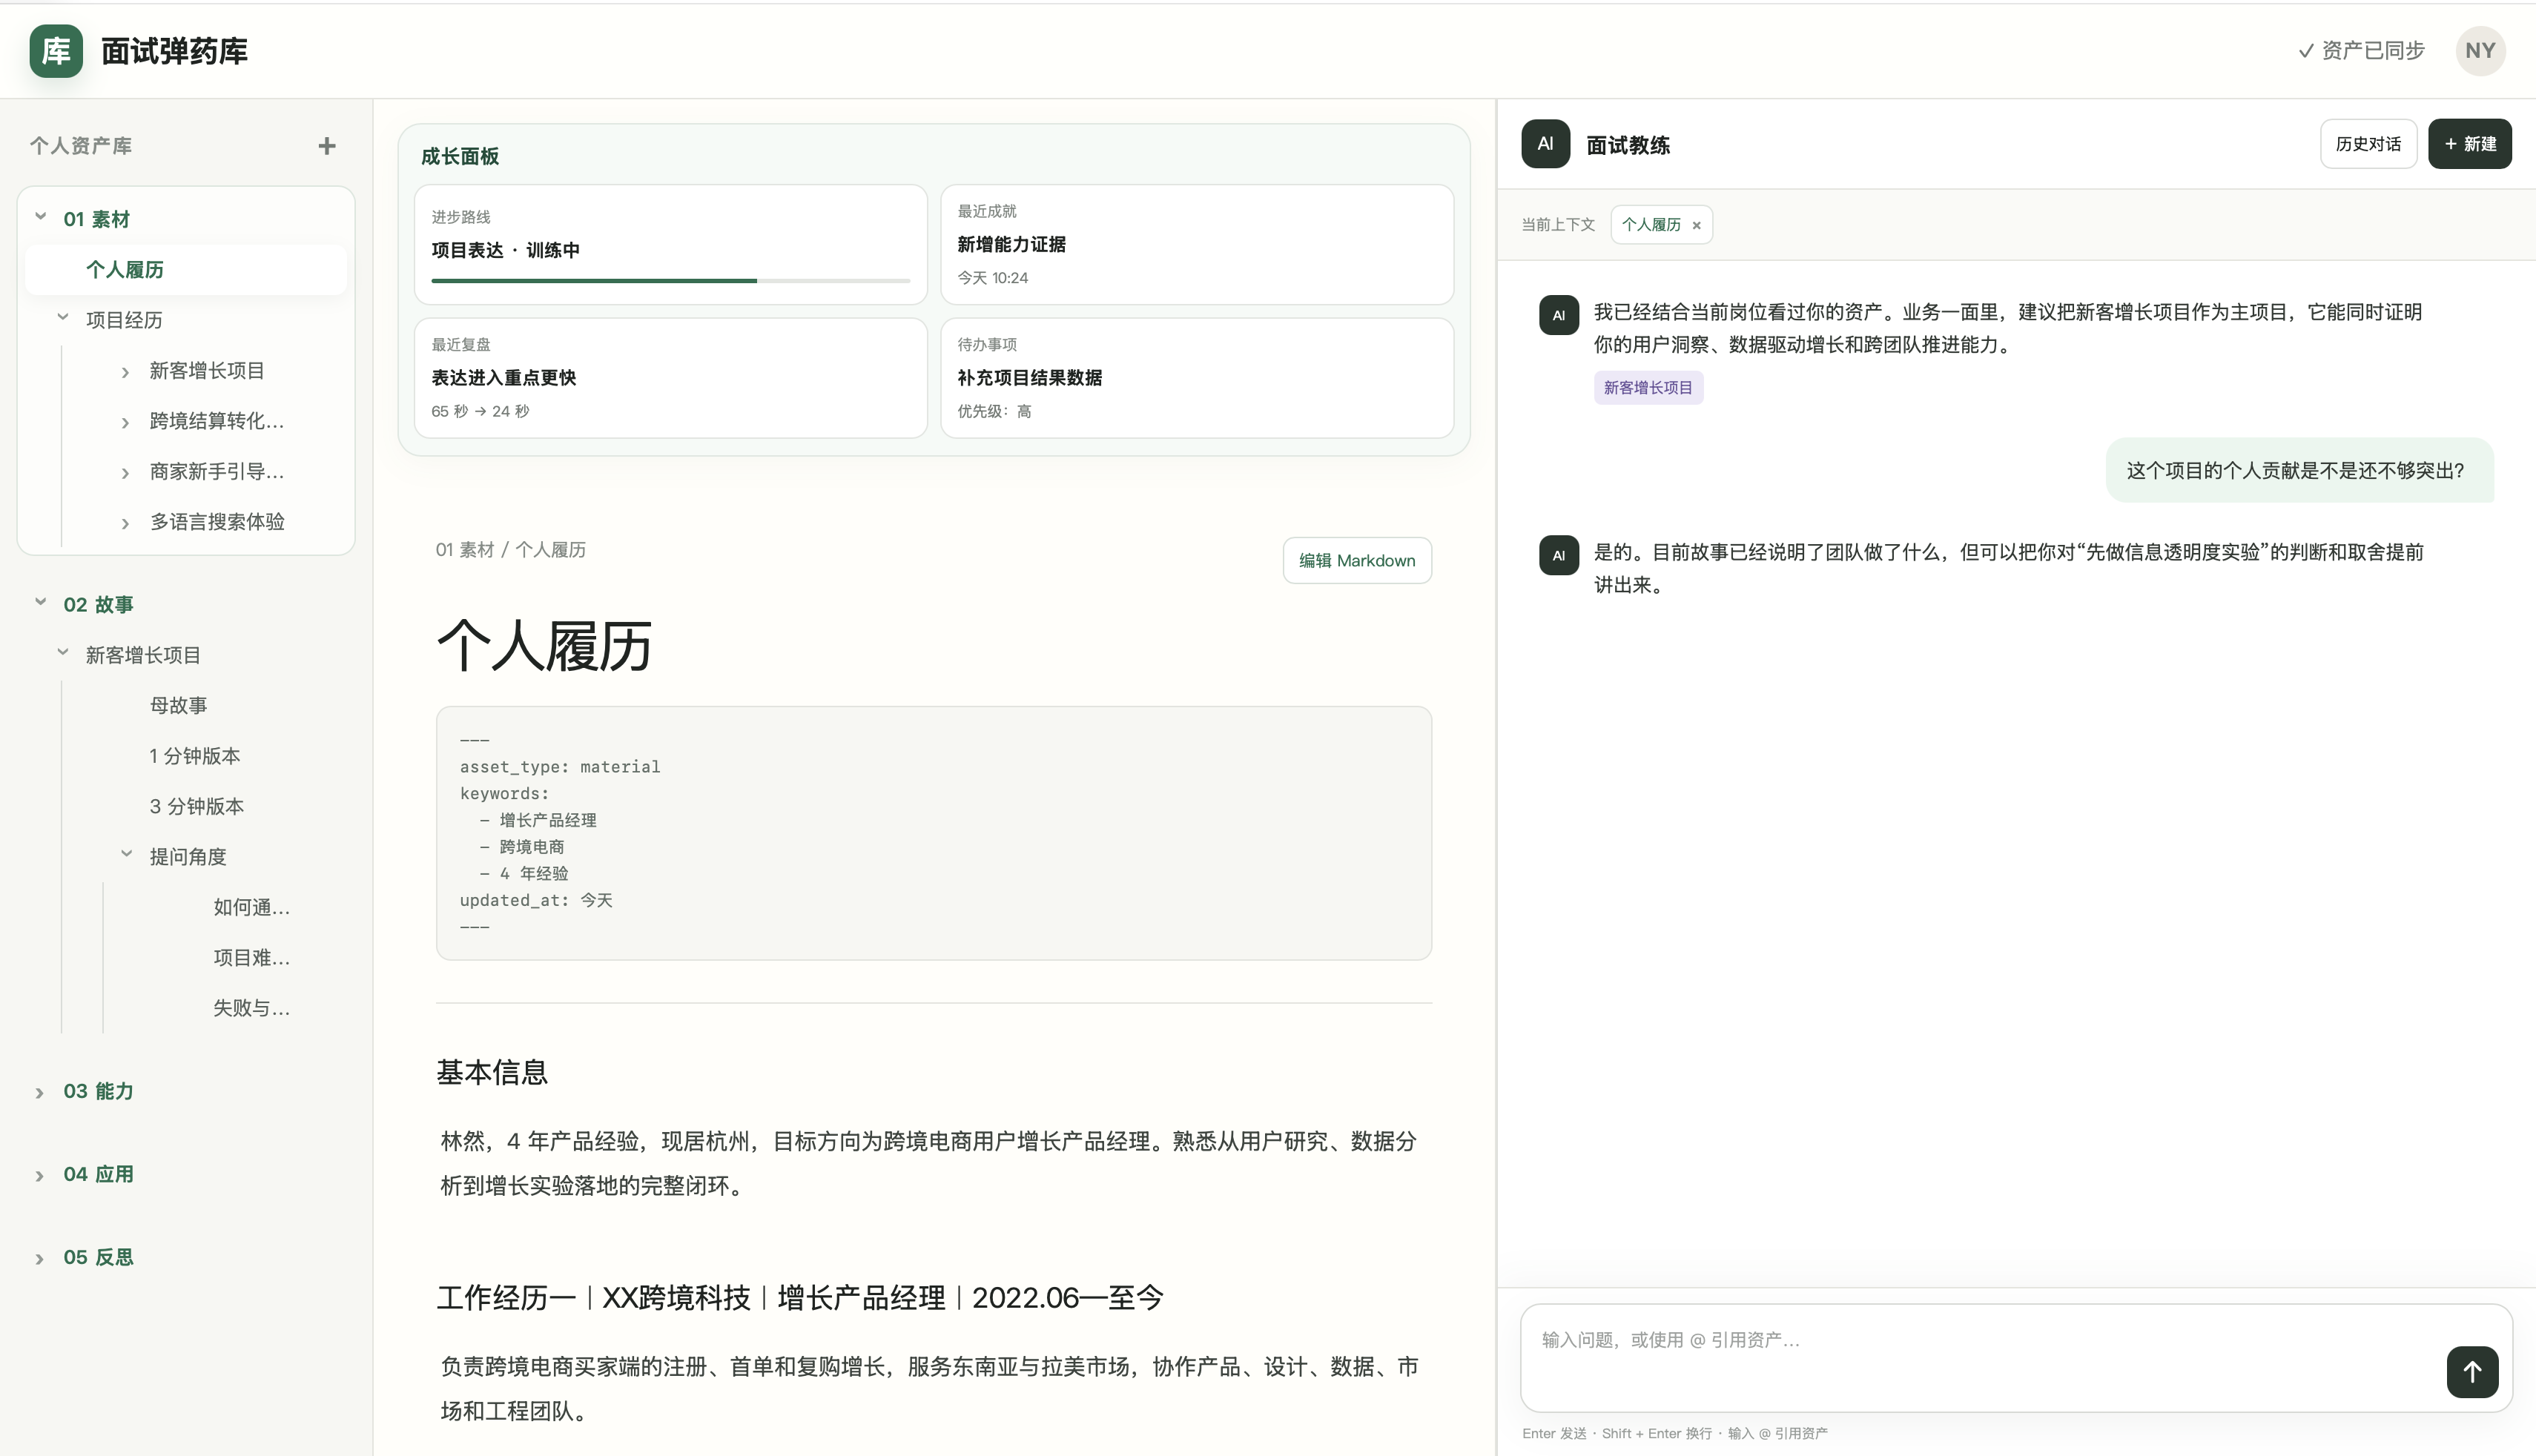Image resolution: width=2536 pixels, height=1456 pixels.
Task: Open the 进步路线 card
Action: point(670,244)
